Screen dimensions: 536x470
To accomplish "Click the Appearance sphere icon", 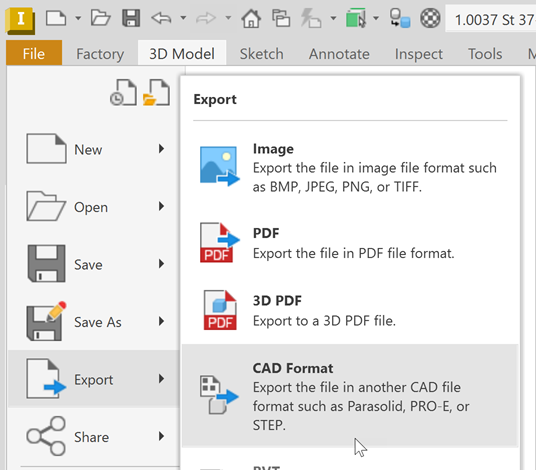I will [430, 18].
